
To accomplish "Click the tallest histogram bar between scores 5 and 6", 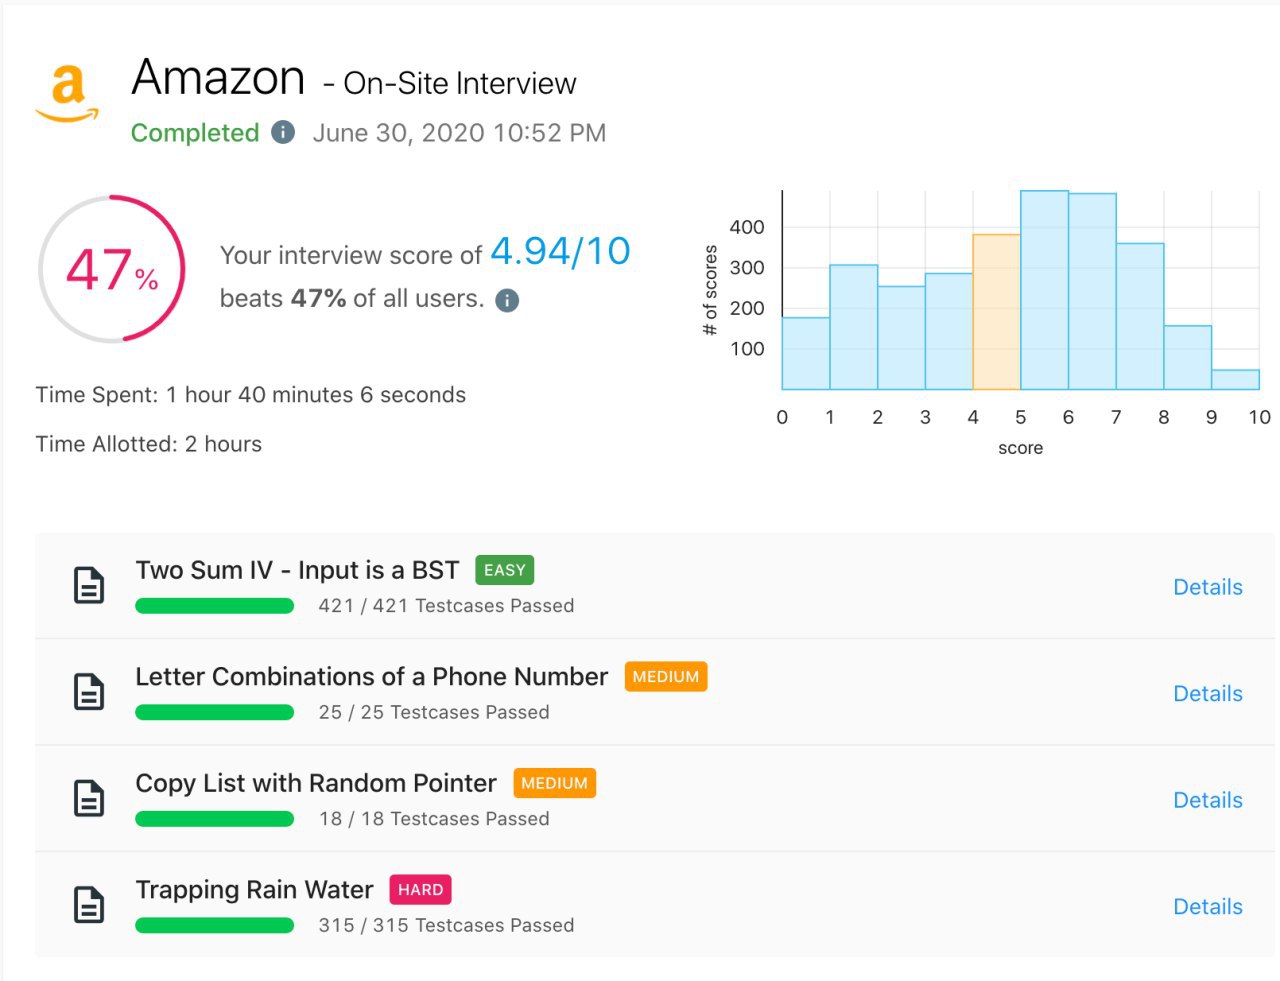I will click(1044, 290).
